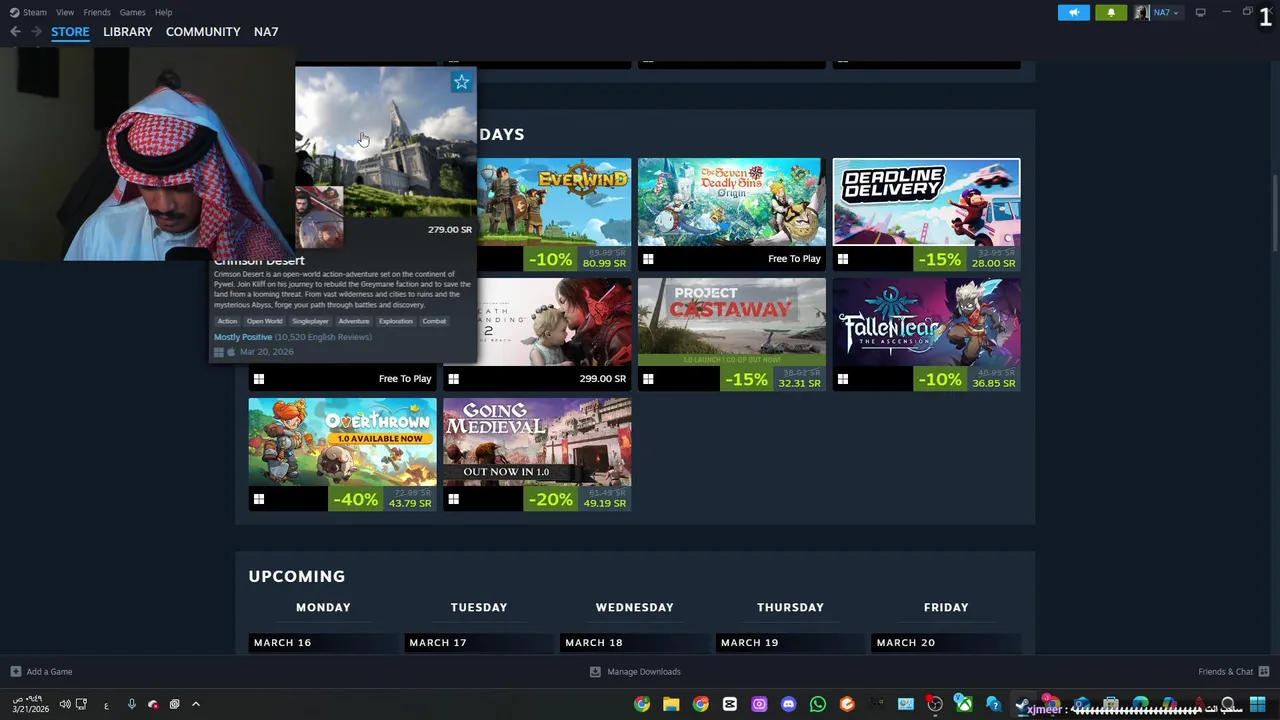The width and height of the screenshot is (1280, 720).
Task: Switch to Big Picture mode icon
Action: tap(1200, 12)
